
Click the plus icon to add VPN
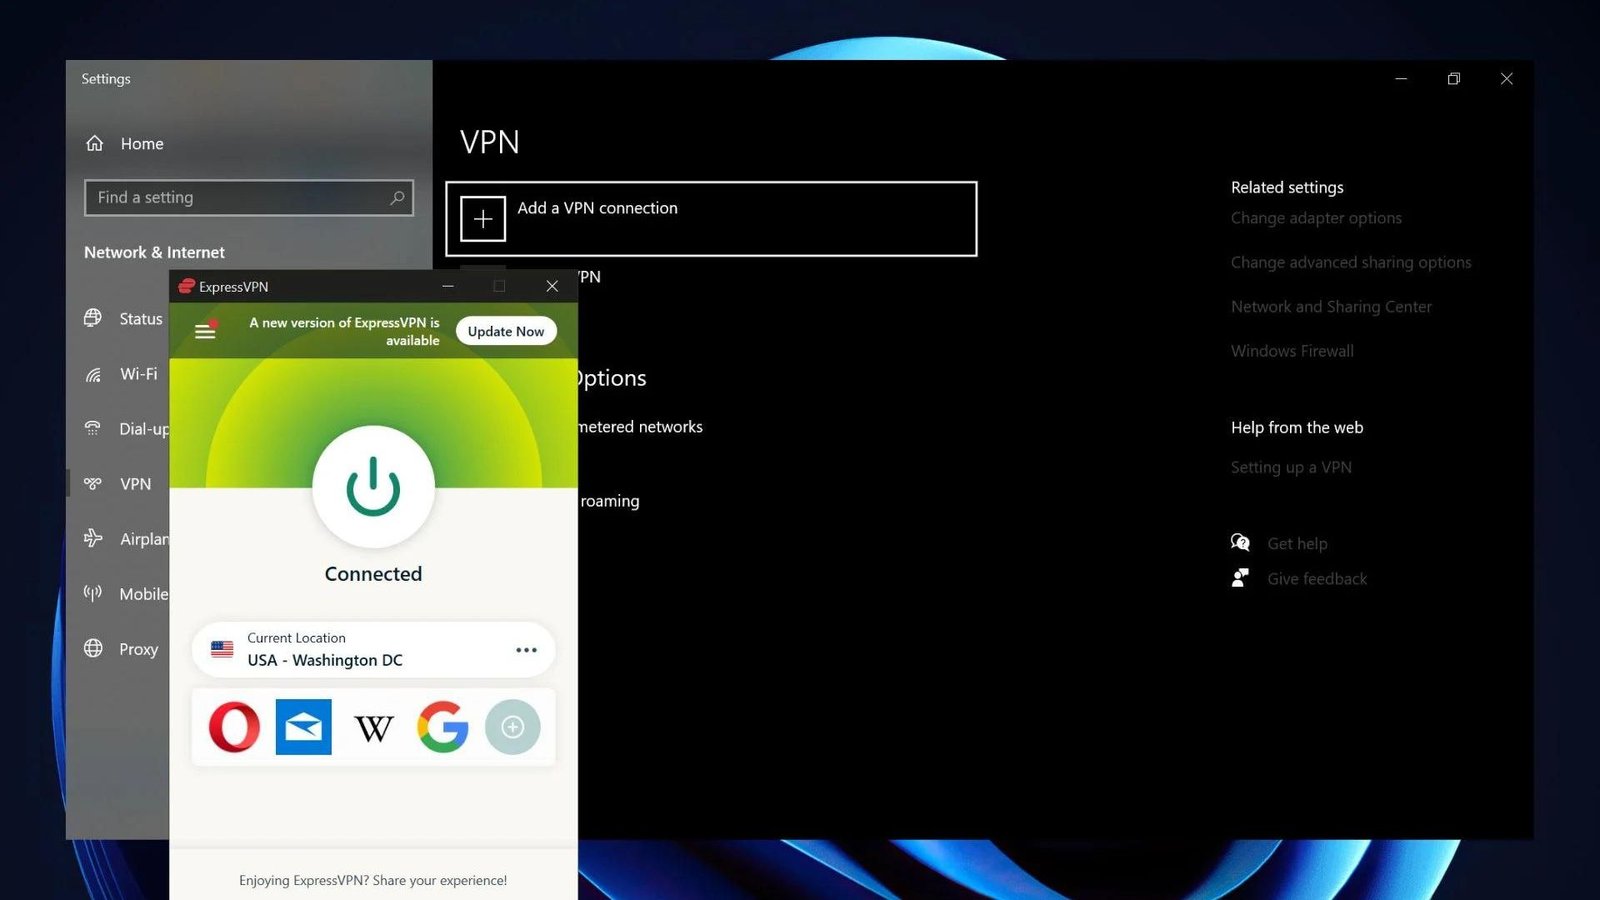[x=483, y=219]
